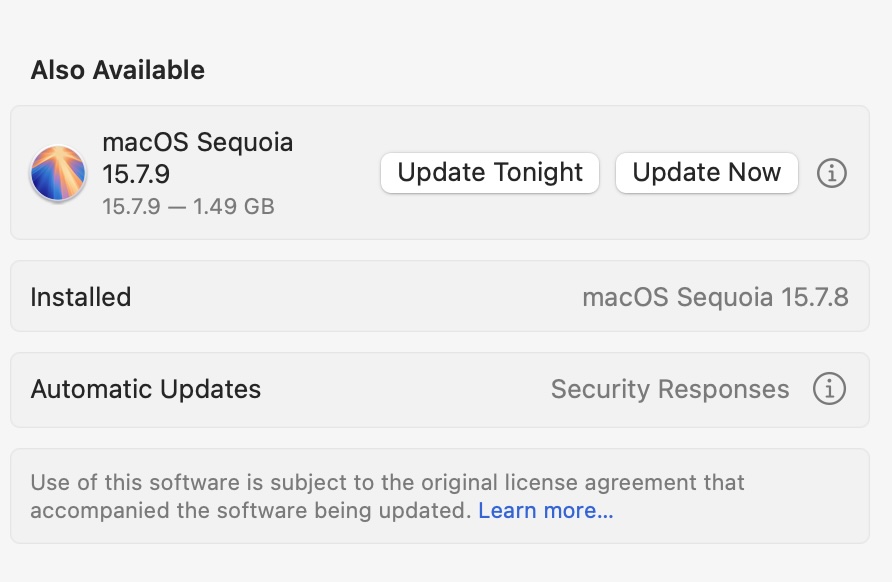Select the Automatic Updates label
Viewport: 892px width, 582px height.
[146, 389]
